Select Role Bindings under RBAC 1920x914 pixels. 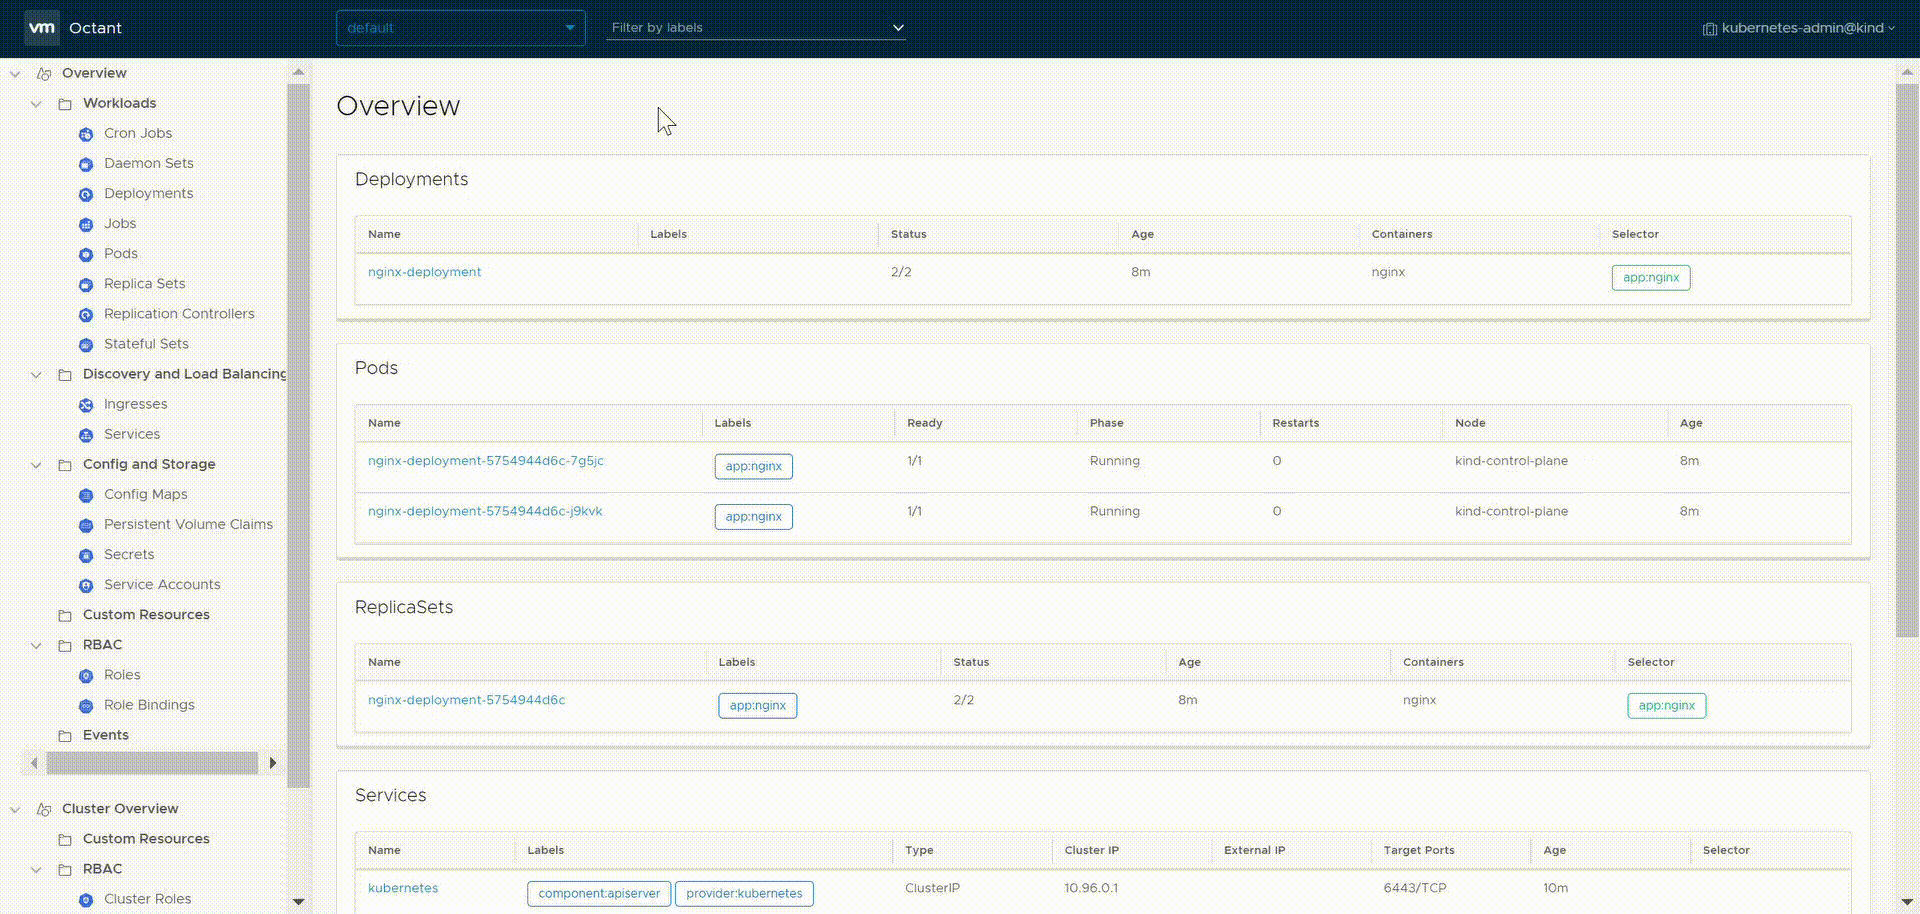point(149,705)
